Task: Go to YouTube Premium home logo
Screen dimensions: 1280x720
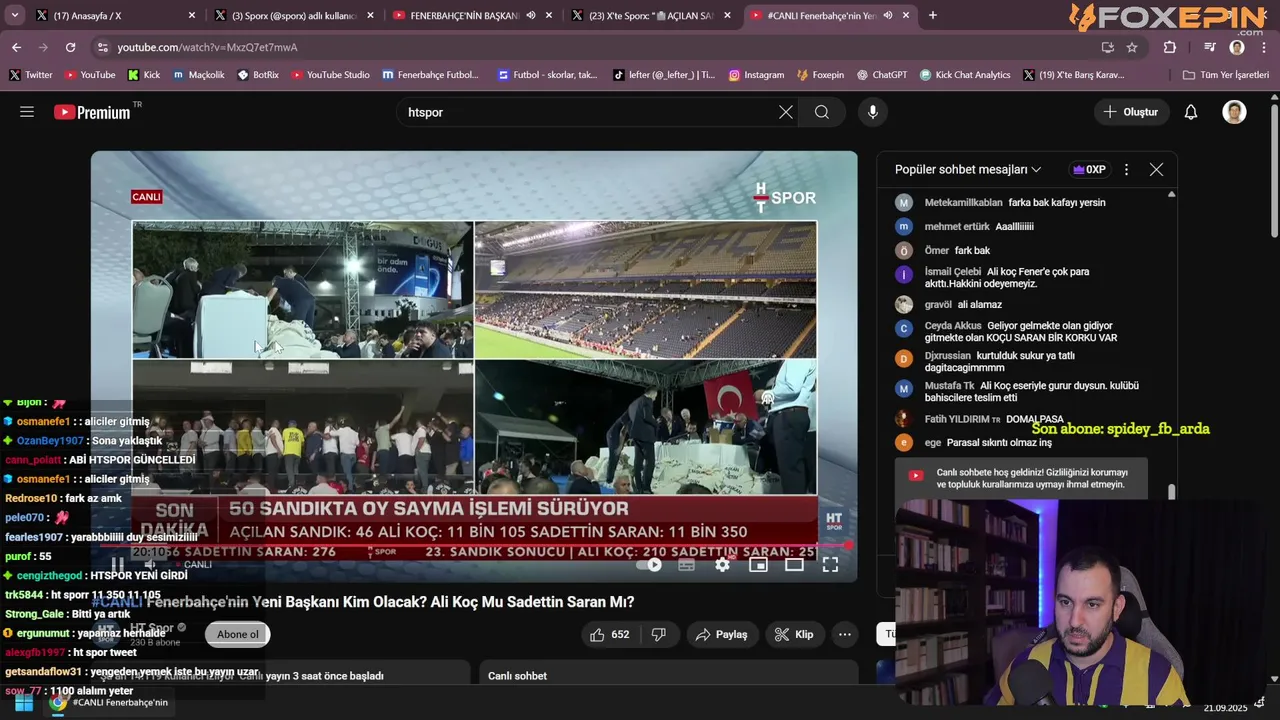Action: 93,112
